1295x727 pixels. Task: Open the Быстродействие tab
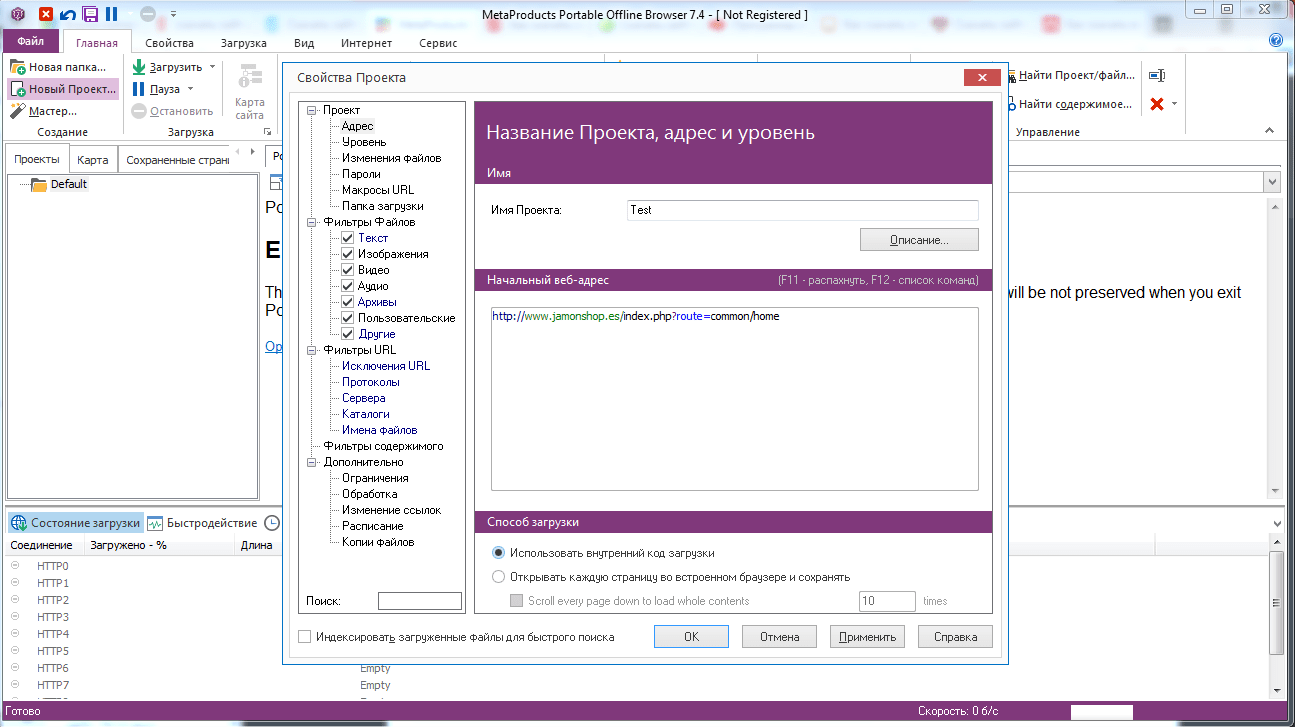202,523
